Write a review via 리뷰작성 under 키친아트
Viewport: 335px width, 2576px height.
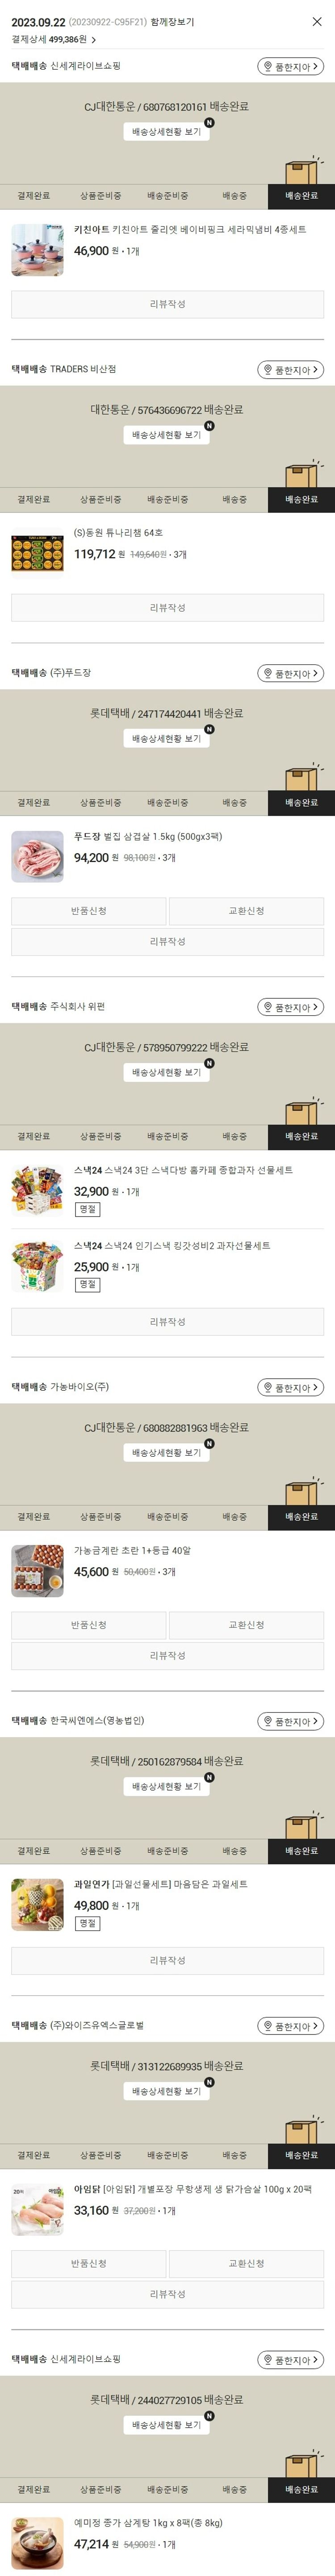[x=167, y=304]
